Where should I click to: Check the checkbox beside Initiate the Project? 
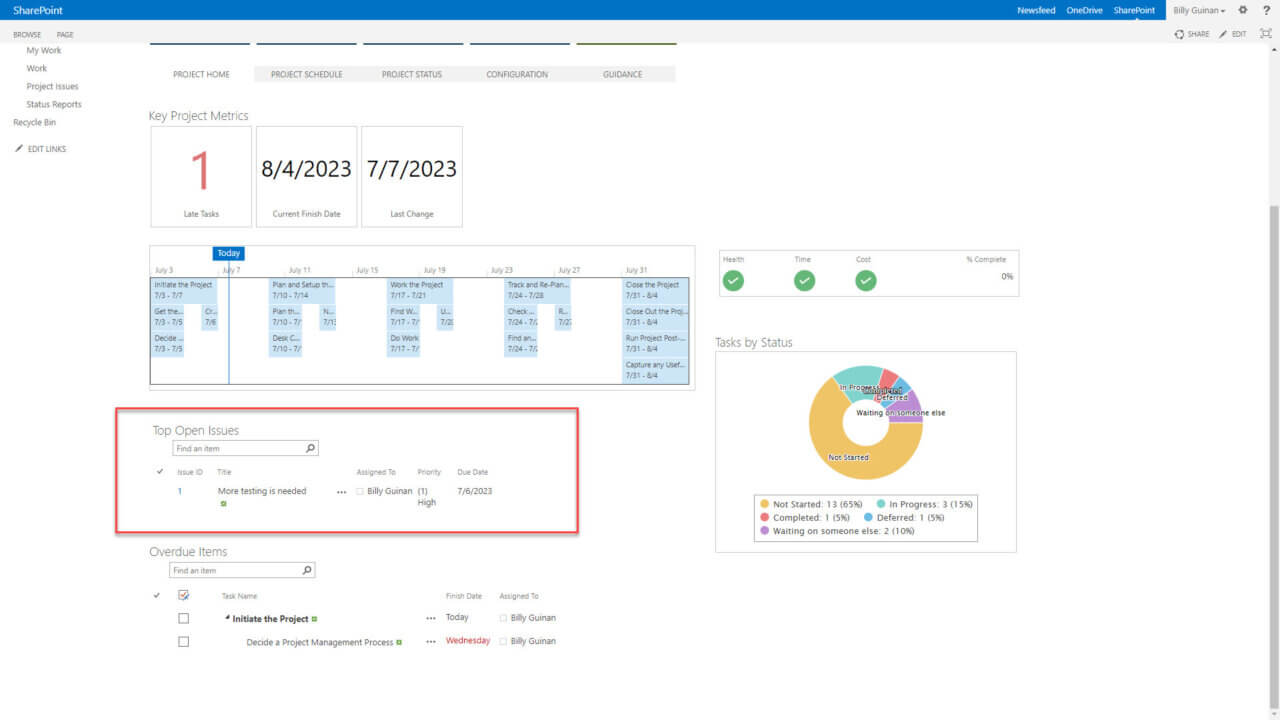pyautogui.click(x=183, y=617)
